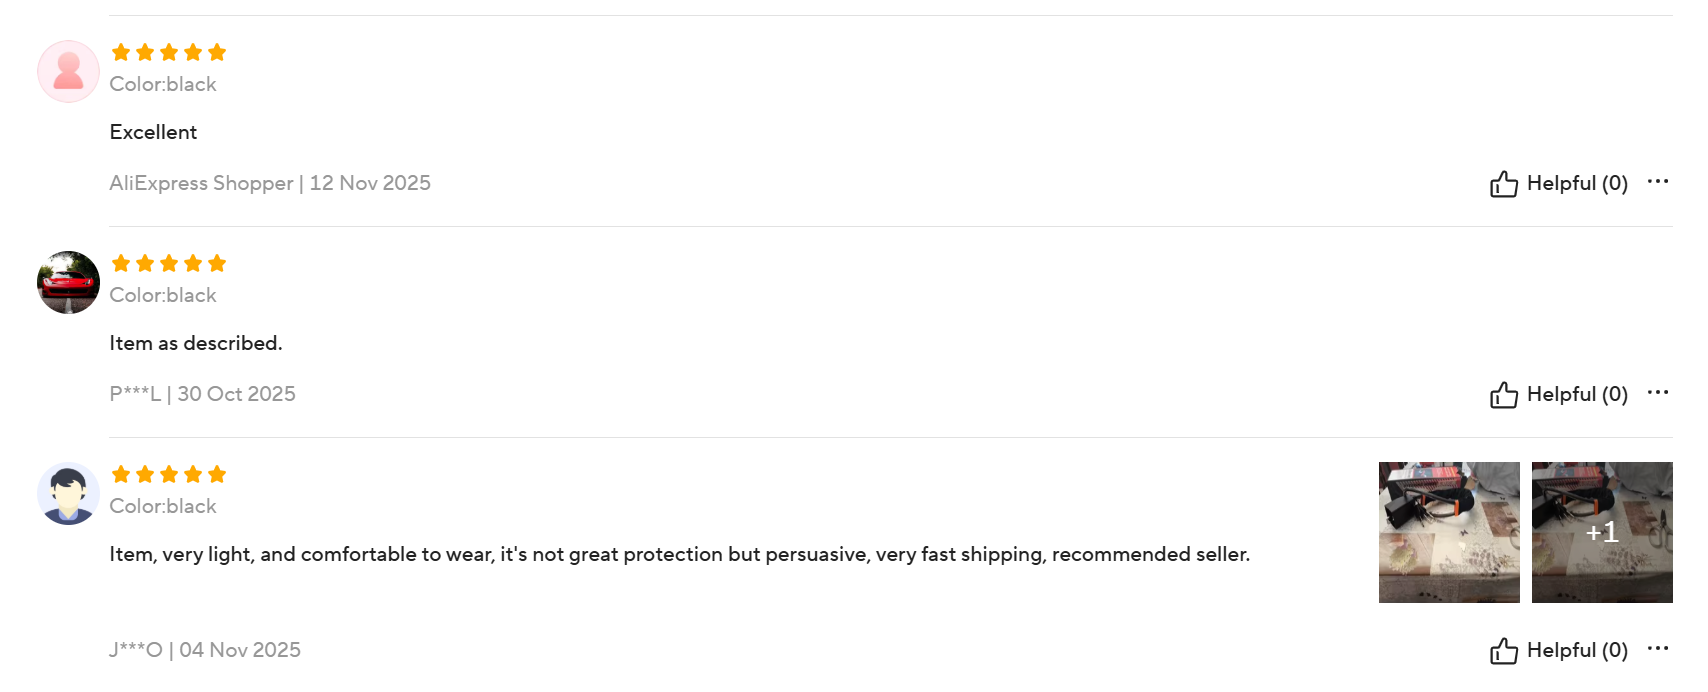
Task: Click the 'Item as described.' review text
Action: (x=196, y=344)
